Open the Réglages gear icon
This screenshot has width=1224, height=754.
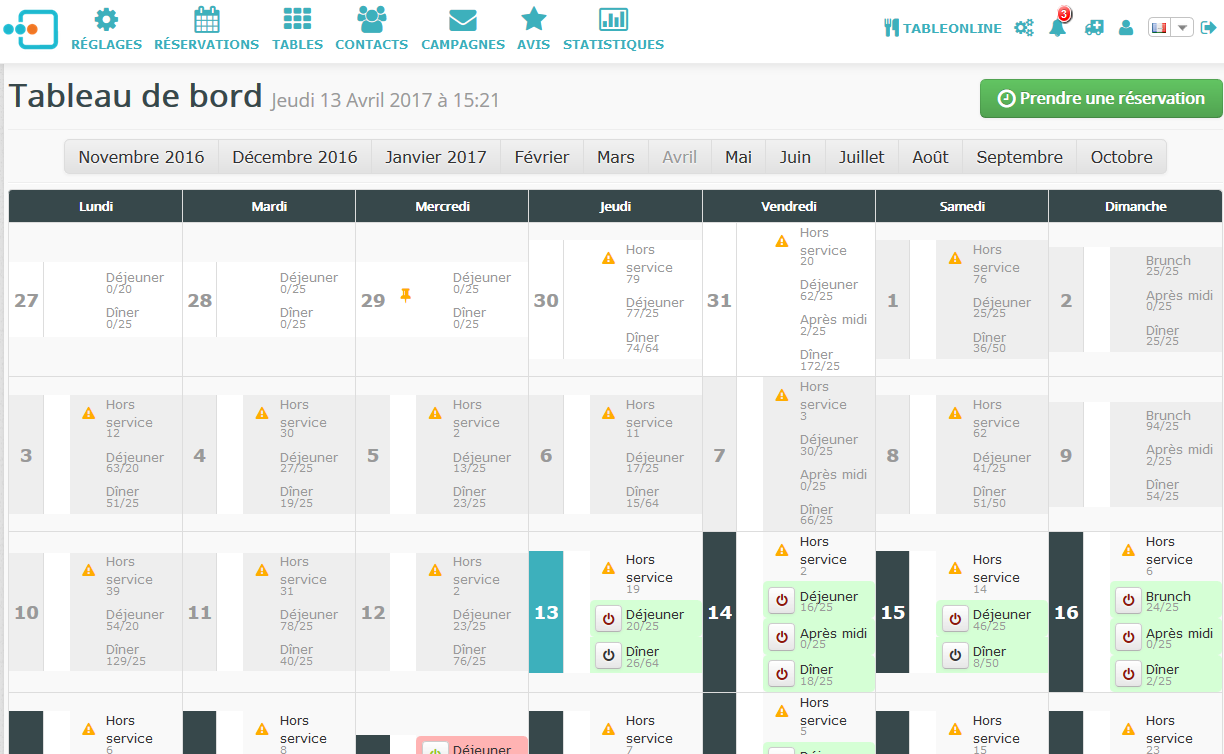(106, 19)
